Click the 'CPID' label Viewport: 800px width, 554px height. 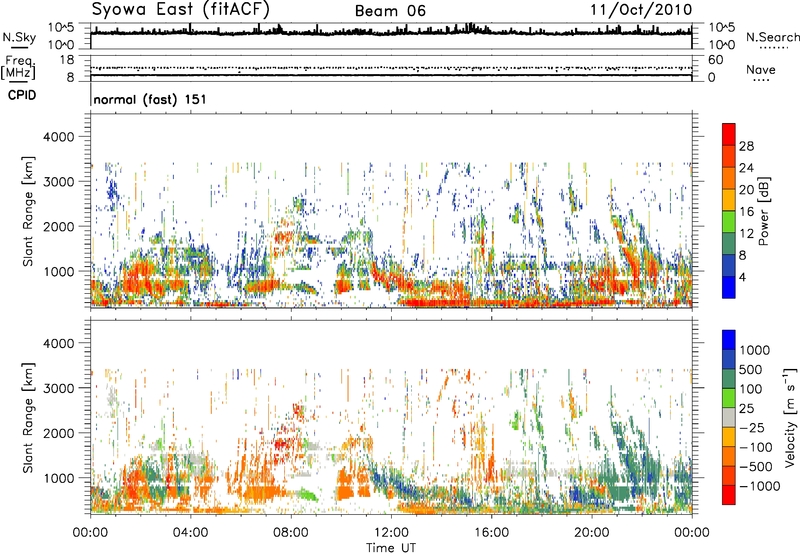pos(22,95)
